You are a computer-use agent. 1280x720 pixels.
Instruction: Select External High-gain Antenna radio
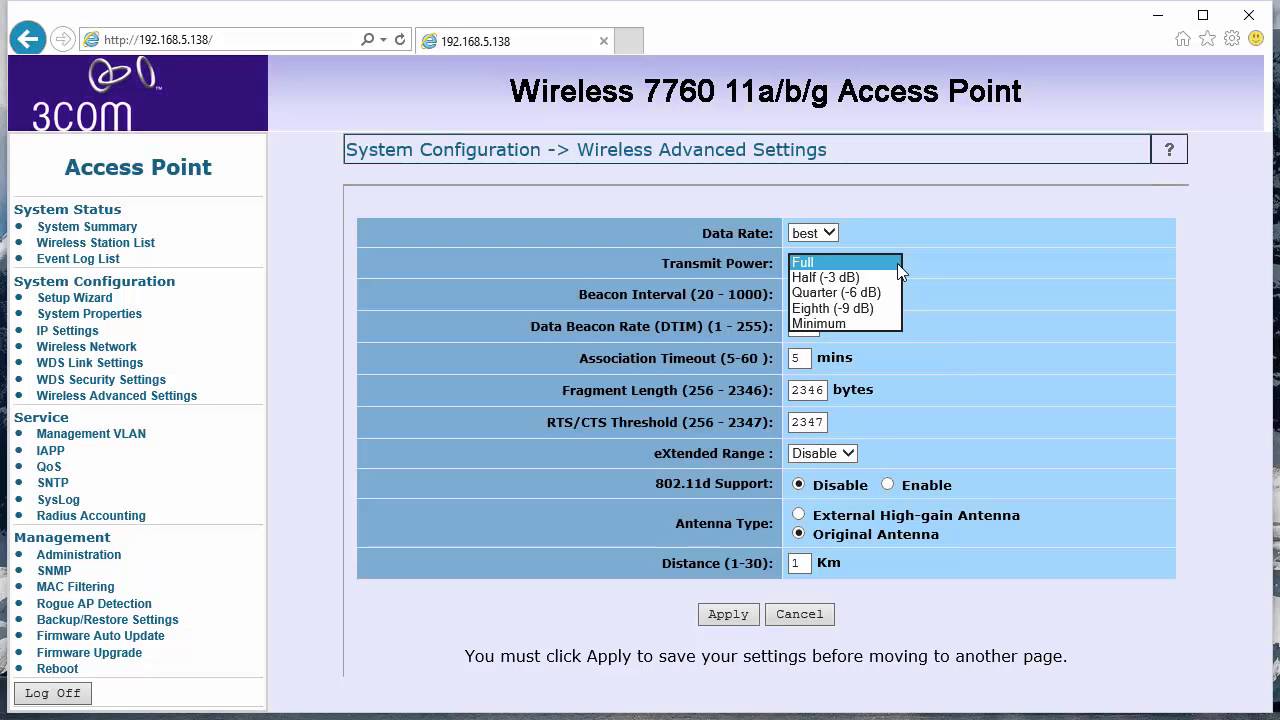(x=798, y=514)
